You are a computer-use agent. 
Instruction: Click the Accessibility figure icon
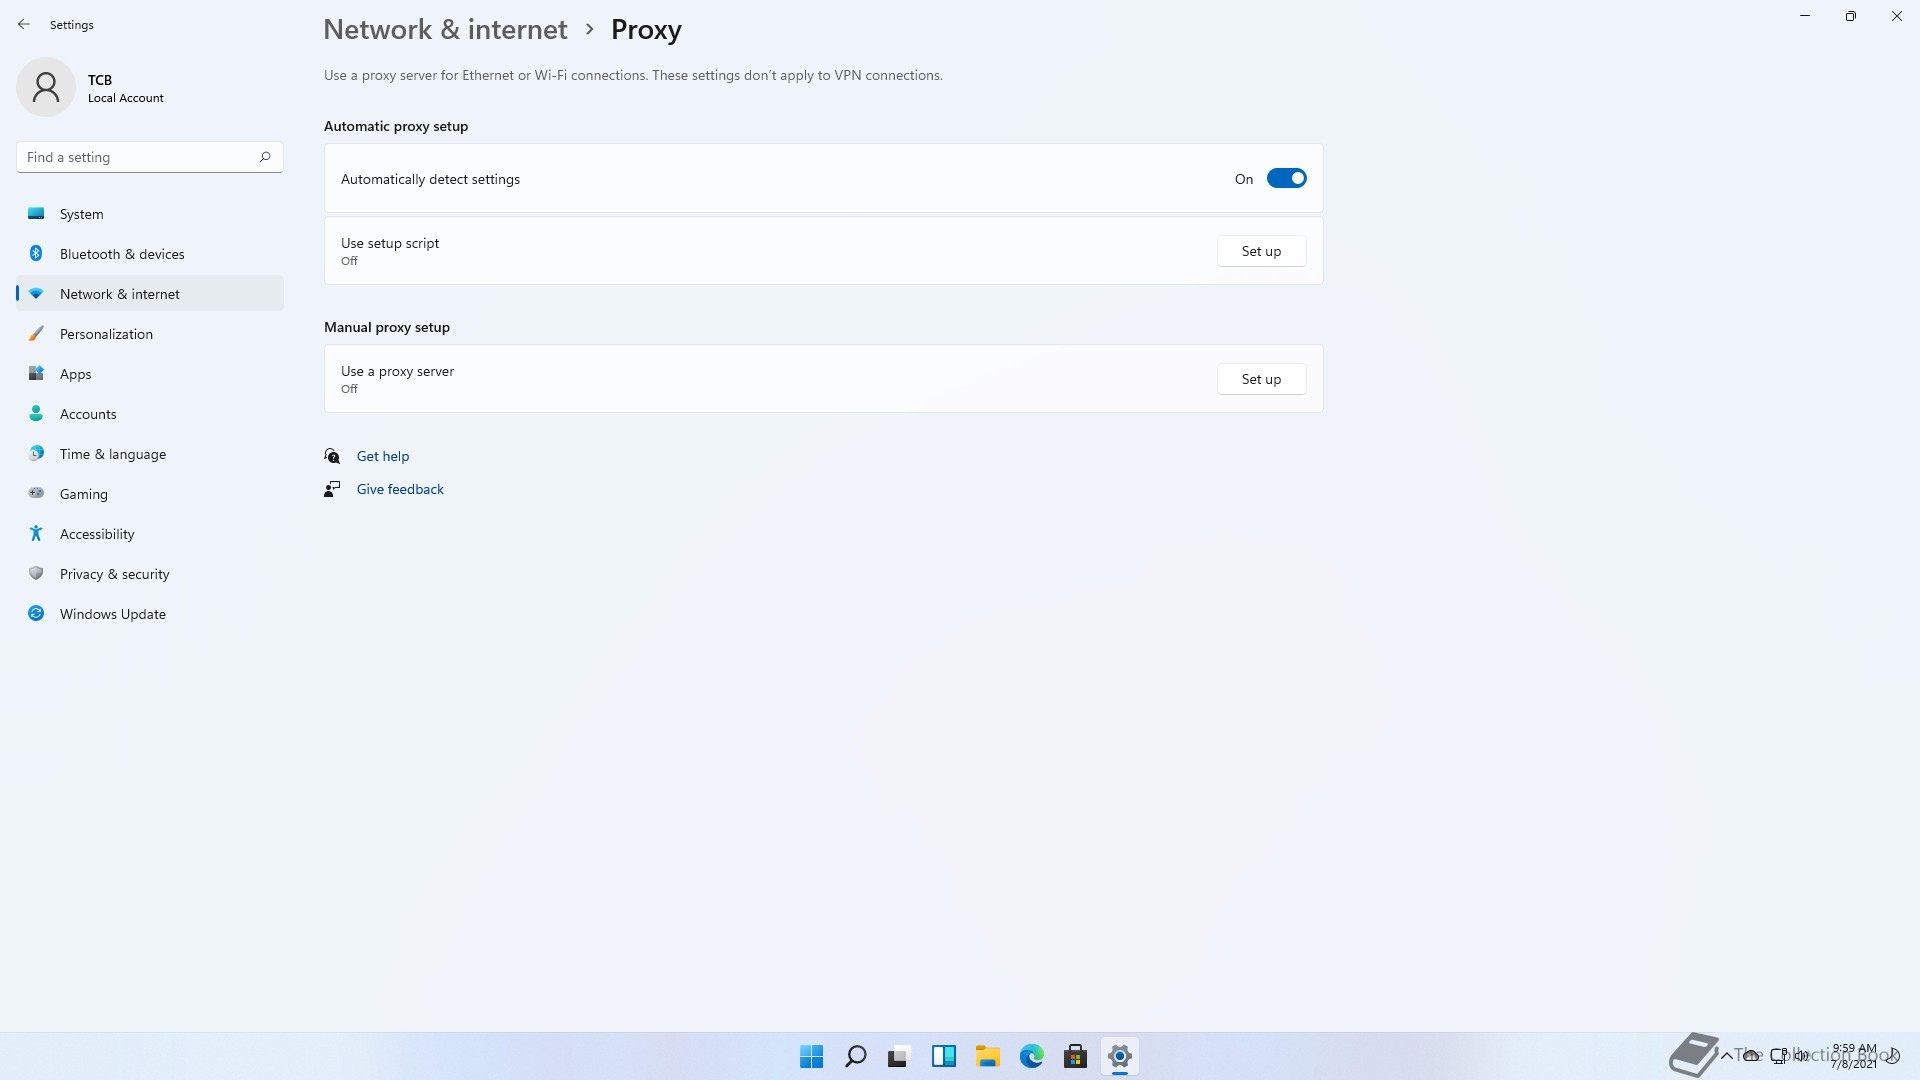(36, 533)
